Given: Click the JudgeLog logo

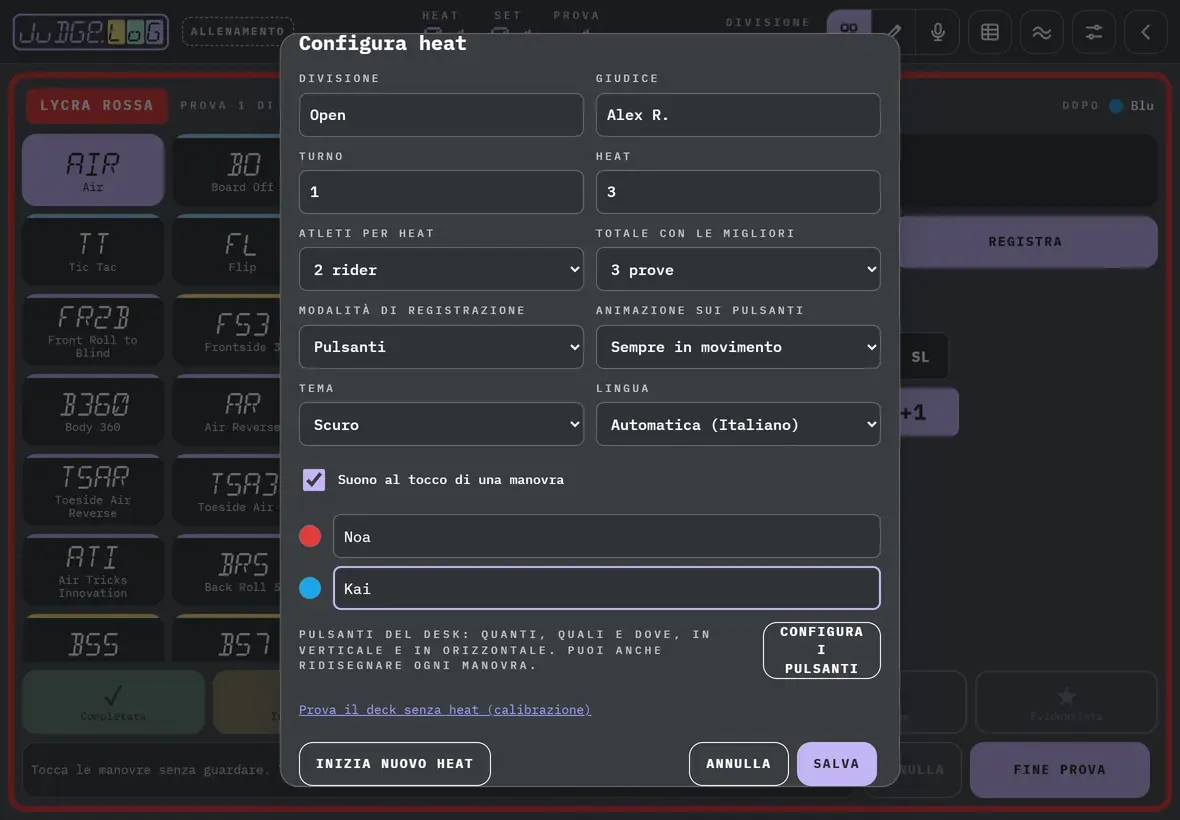Looking at the screenshot, I should point(90,32).
